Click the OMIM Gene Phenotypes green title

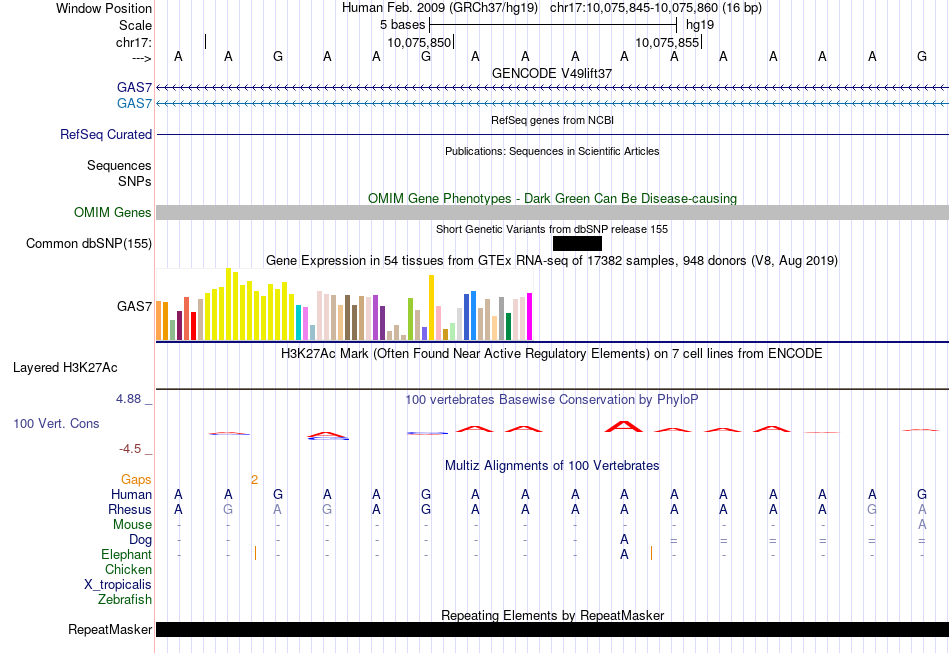tap(553, 198)
